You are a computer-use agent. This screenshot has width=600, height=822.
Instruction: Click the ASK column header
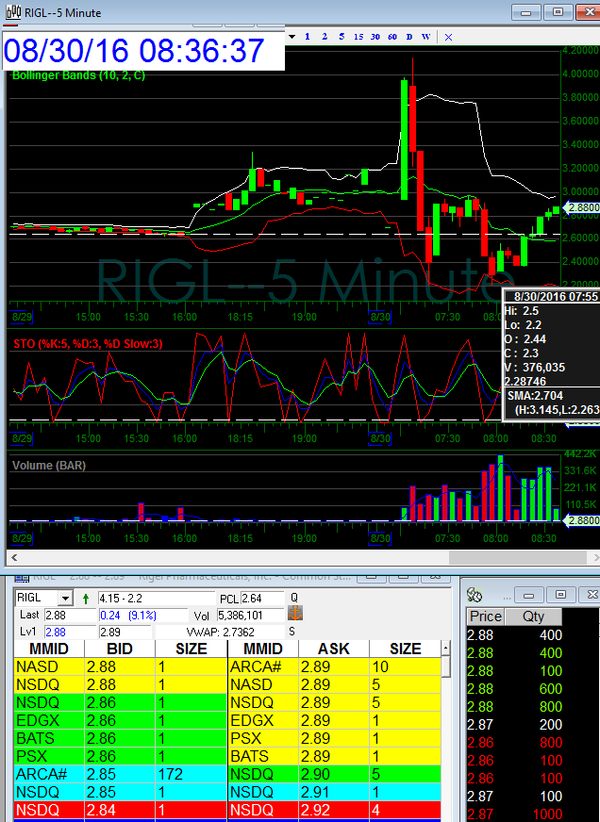[x=332, y=649]
